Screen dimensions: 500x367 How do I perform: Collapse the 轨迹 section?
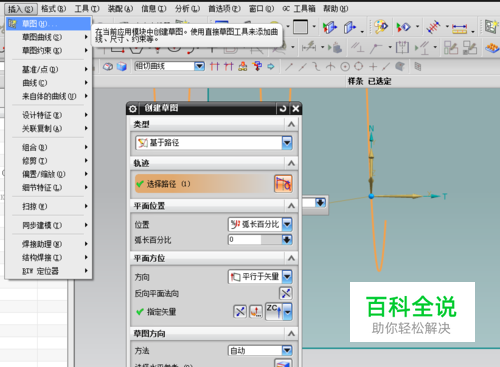291,163
